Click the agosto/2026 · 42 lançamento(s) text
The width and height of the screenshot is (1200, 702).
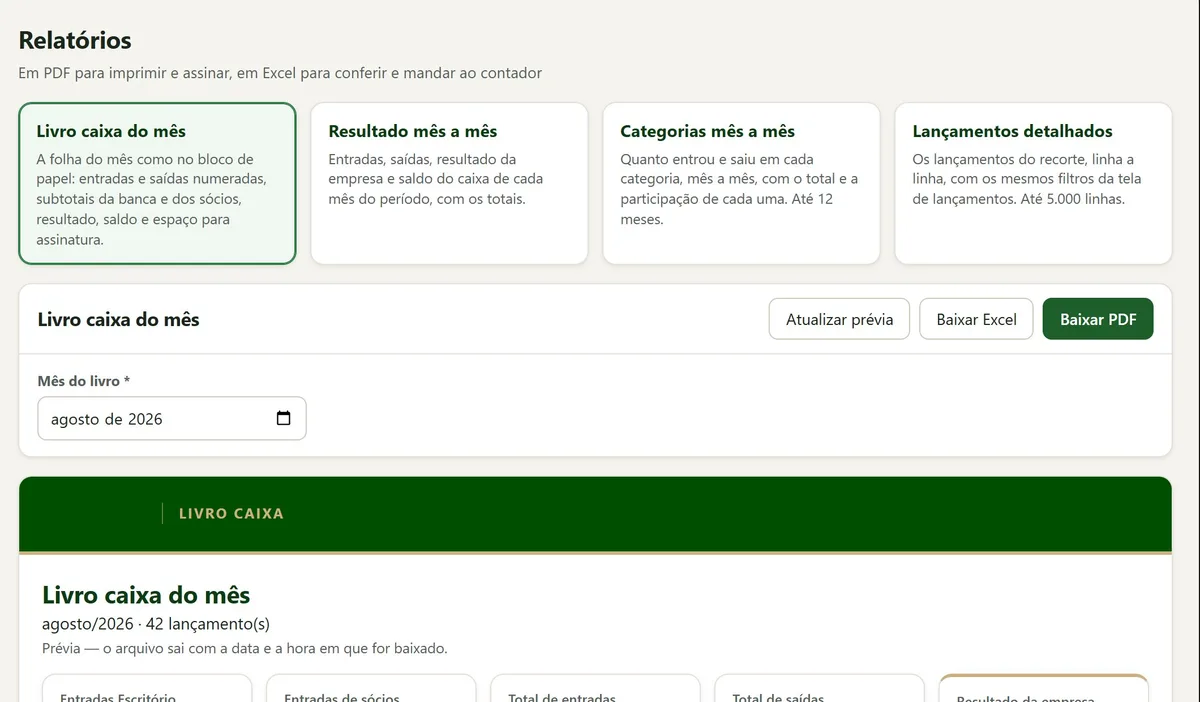pyautogui.click(x=156, y=624)
